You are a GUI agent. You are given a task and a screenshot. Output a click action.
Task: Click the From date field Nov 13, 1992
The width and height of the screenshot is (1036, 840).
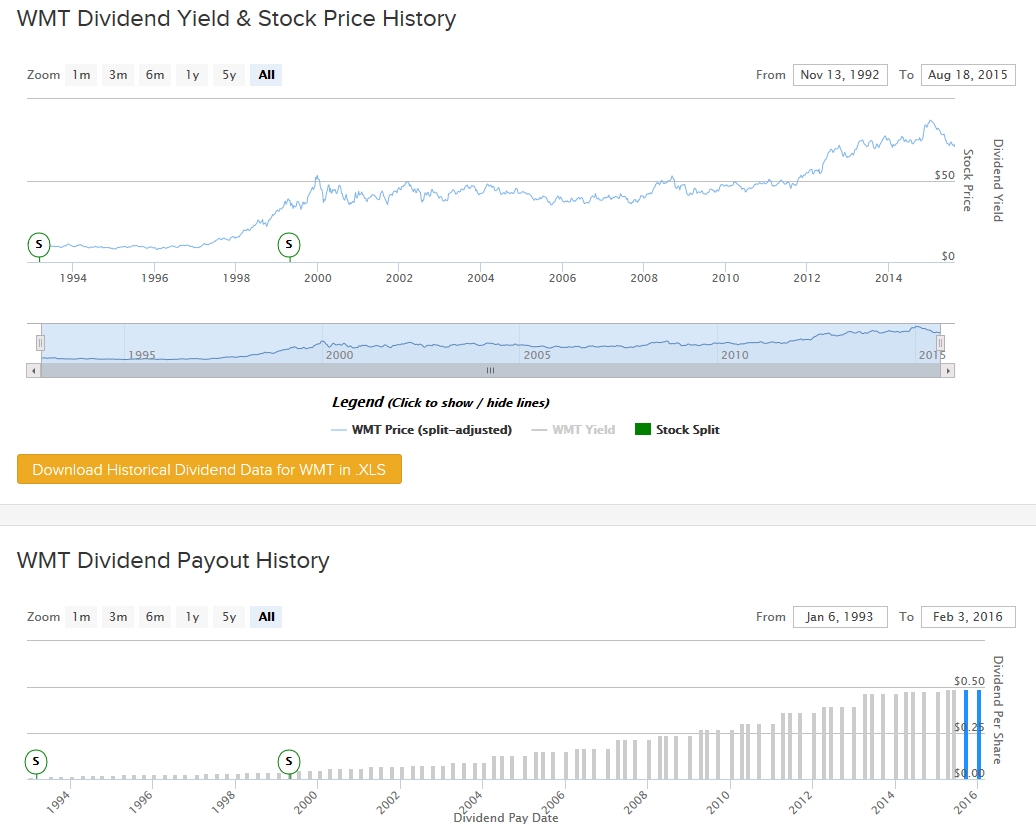pyautogui.click(x=840, y=75)
